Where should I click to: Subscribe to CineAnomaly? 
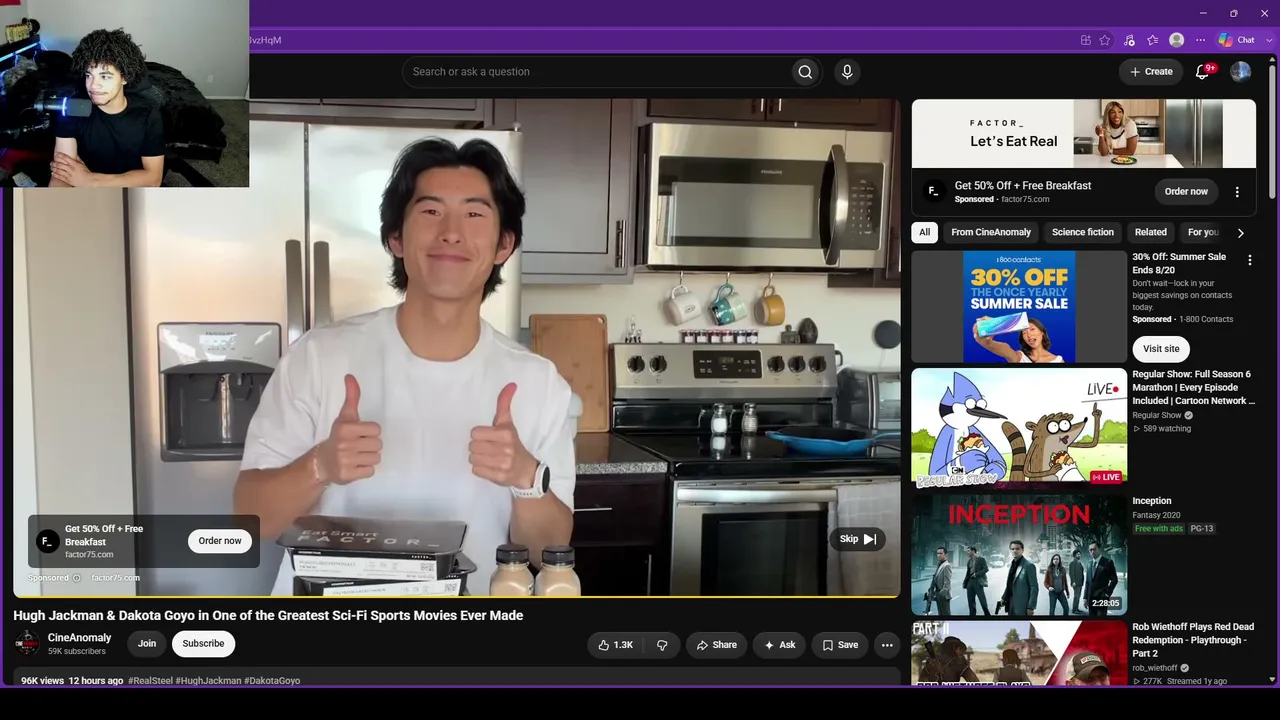(203, 644)
